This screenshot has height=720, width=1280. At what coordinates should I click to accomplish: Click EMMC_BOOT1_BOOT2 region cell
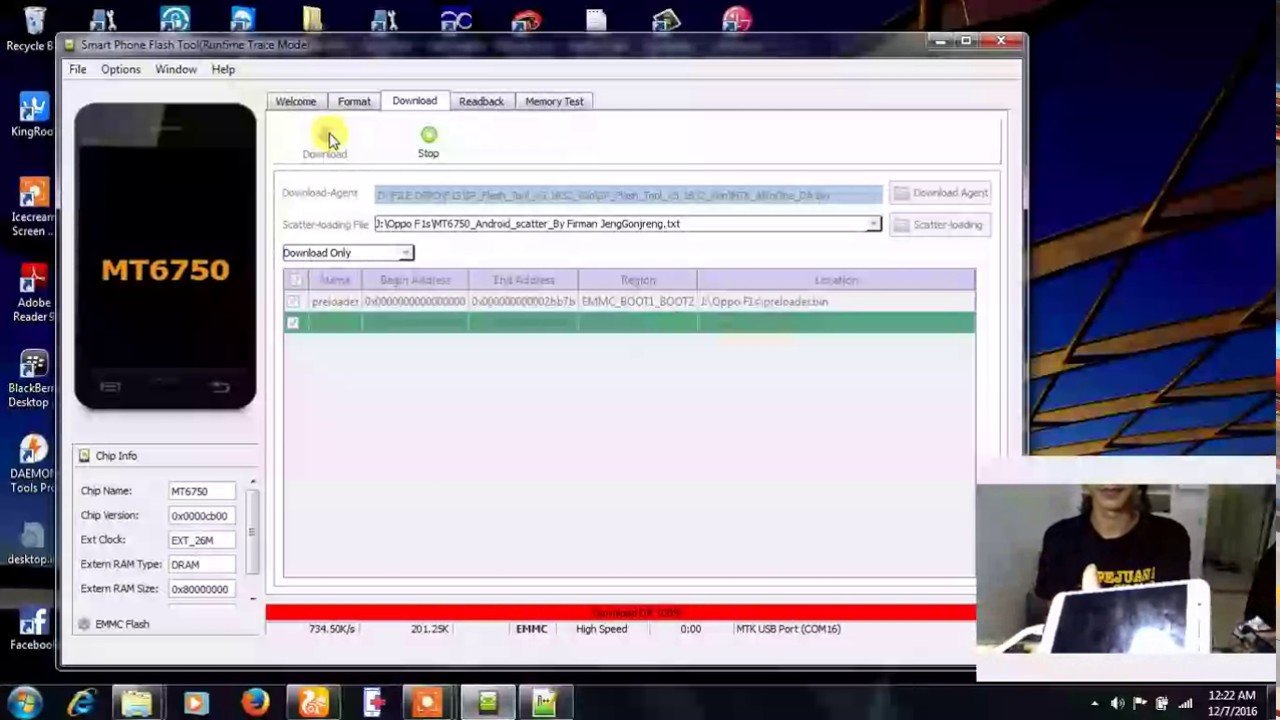638,301
